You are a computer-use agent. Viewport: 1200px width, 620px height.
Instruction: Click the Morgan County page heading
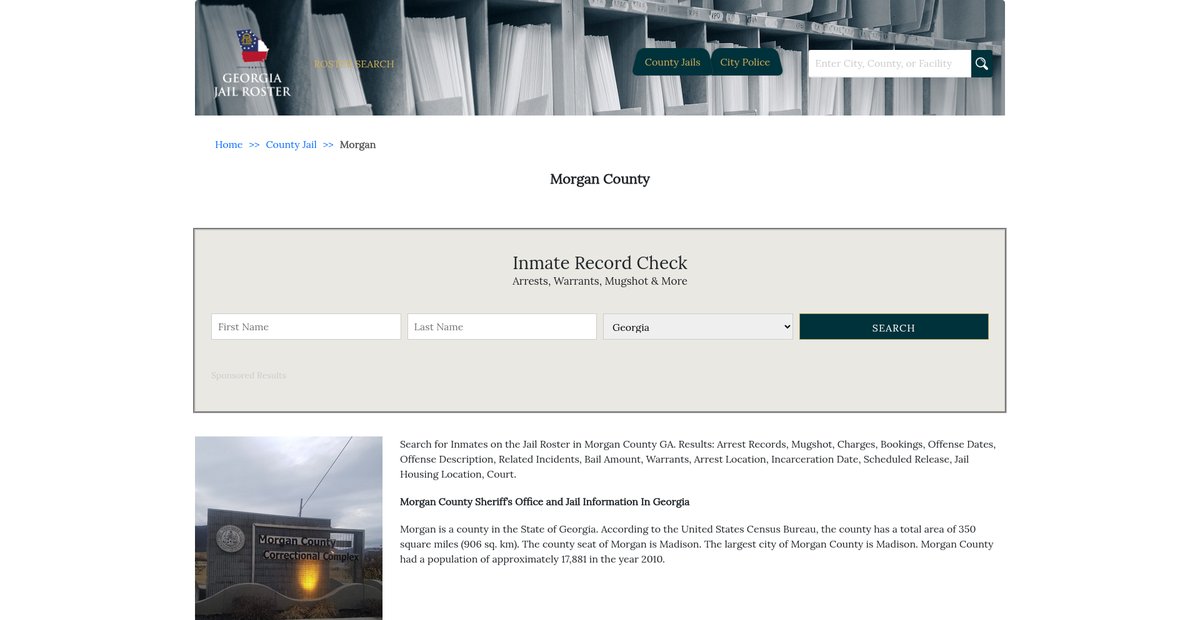pos(600,180)
